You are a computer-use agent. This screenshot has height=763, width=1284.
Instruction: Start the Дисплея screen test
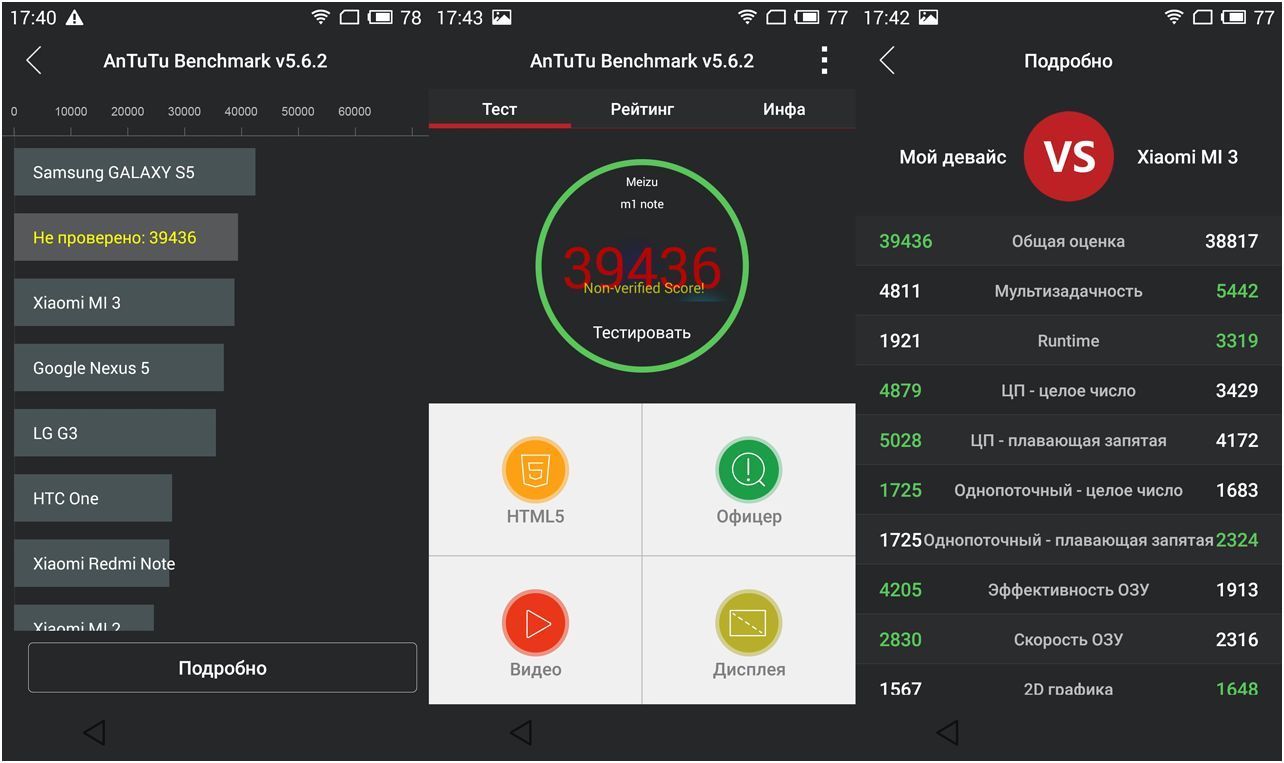pos(748,623)
